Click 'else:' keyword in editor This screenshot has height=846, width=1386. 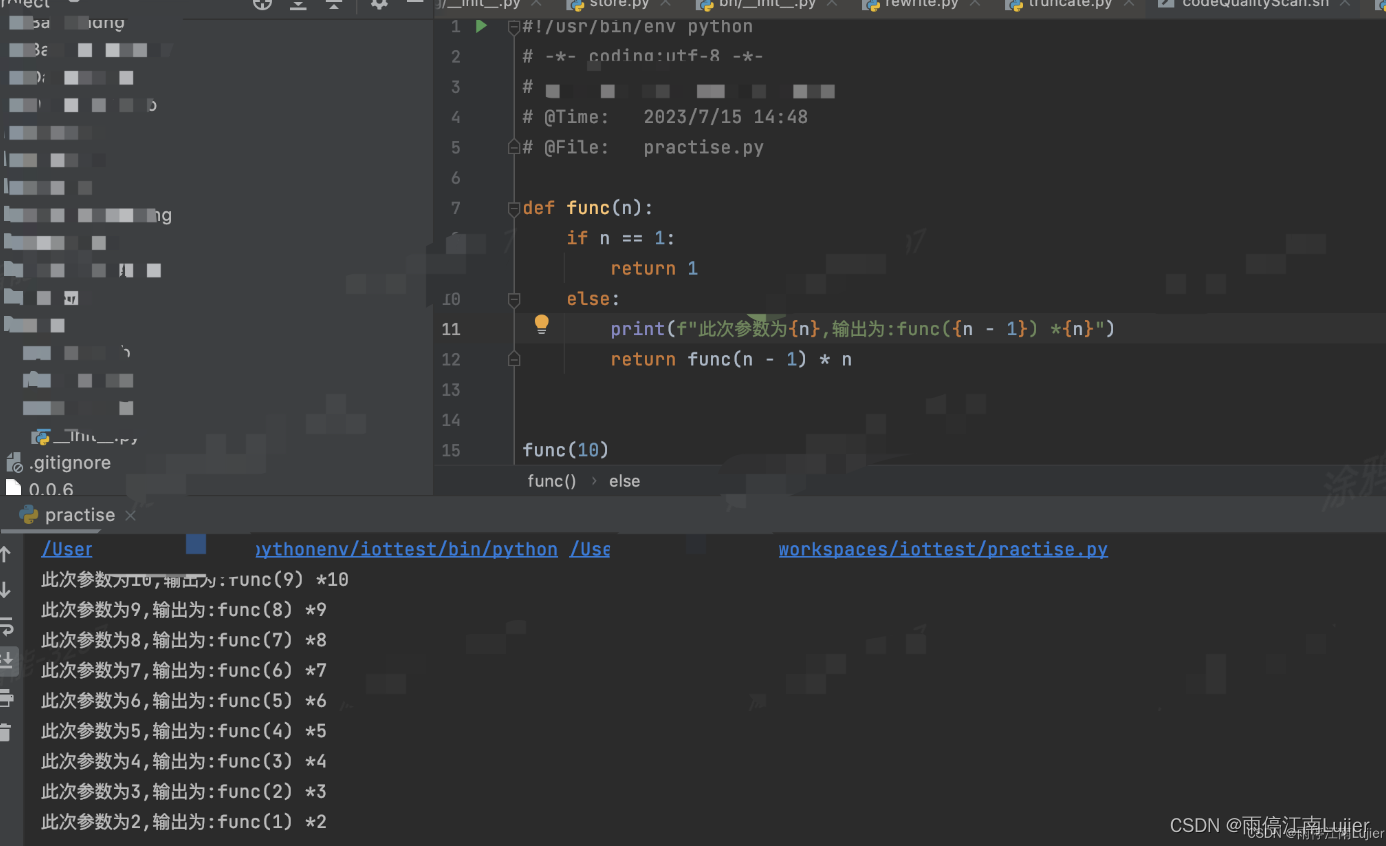coord(593,299)
